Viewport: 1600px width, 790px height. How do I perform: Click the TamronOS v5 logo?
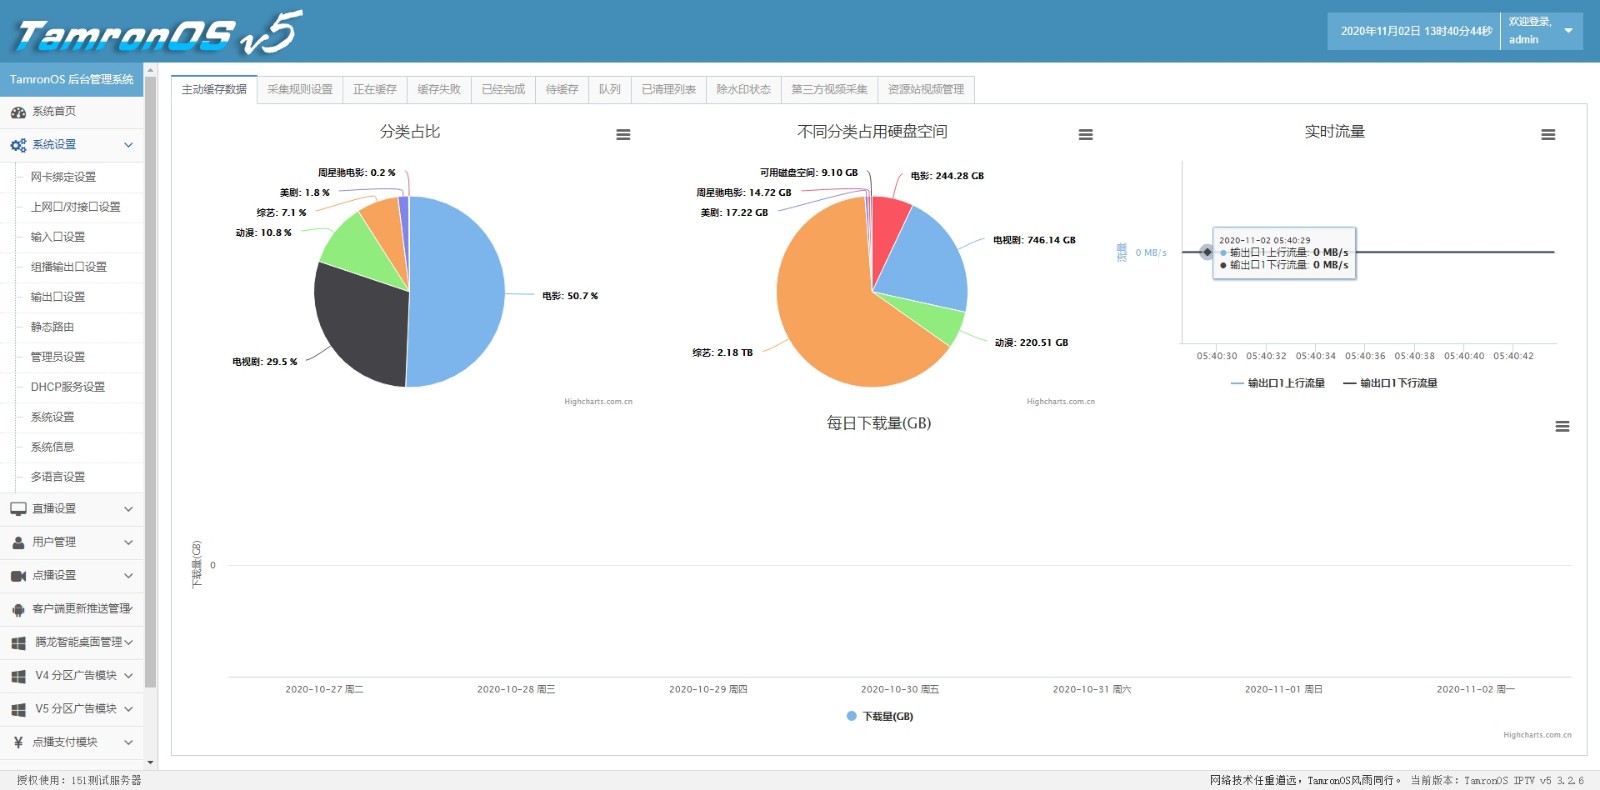click(159, 33)
